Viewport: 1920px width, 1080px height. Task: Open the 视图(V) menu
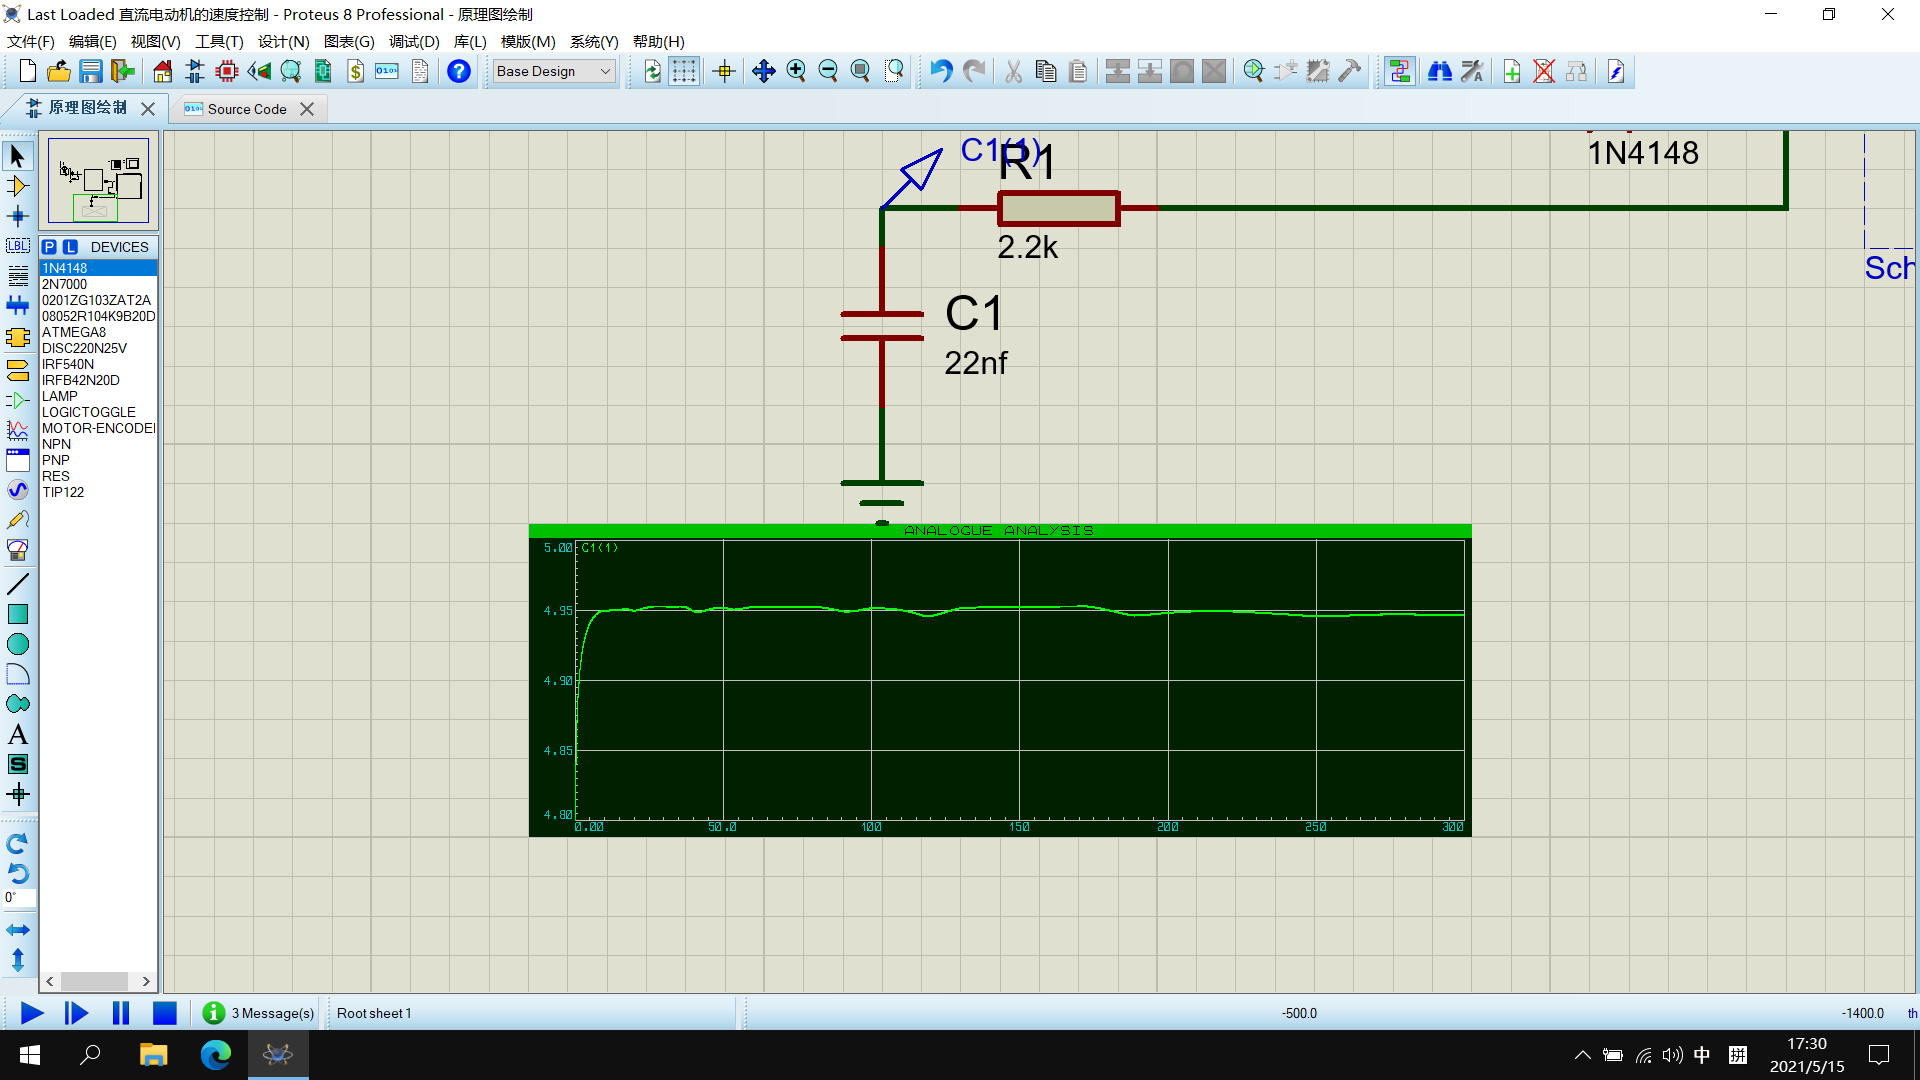point(156,42)
